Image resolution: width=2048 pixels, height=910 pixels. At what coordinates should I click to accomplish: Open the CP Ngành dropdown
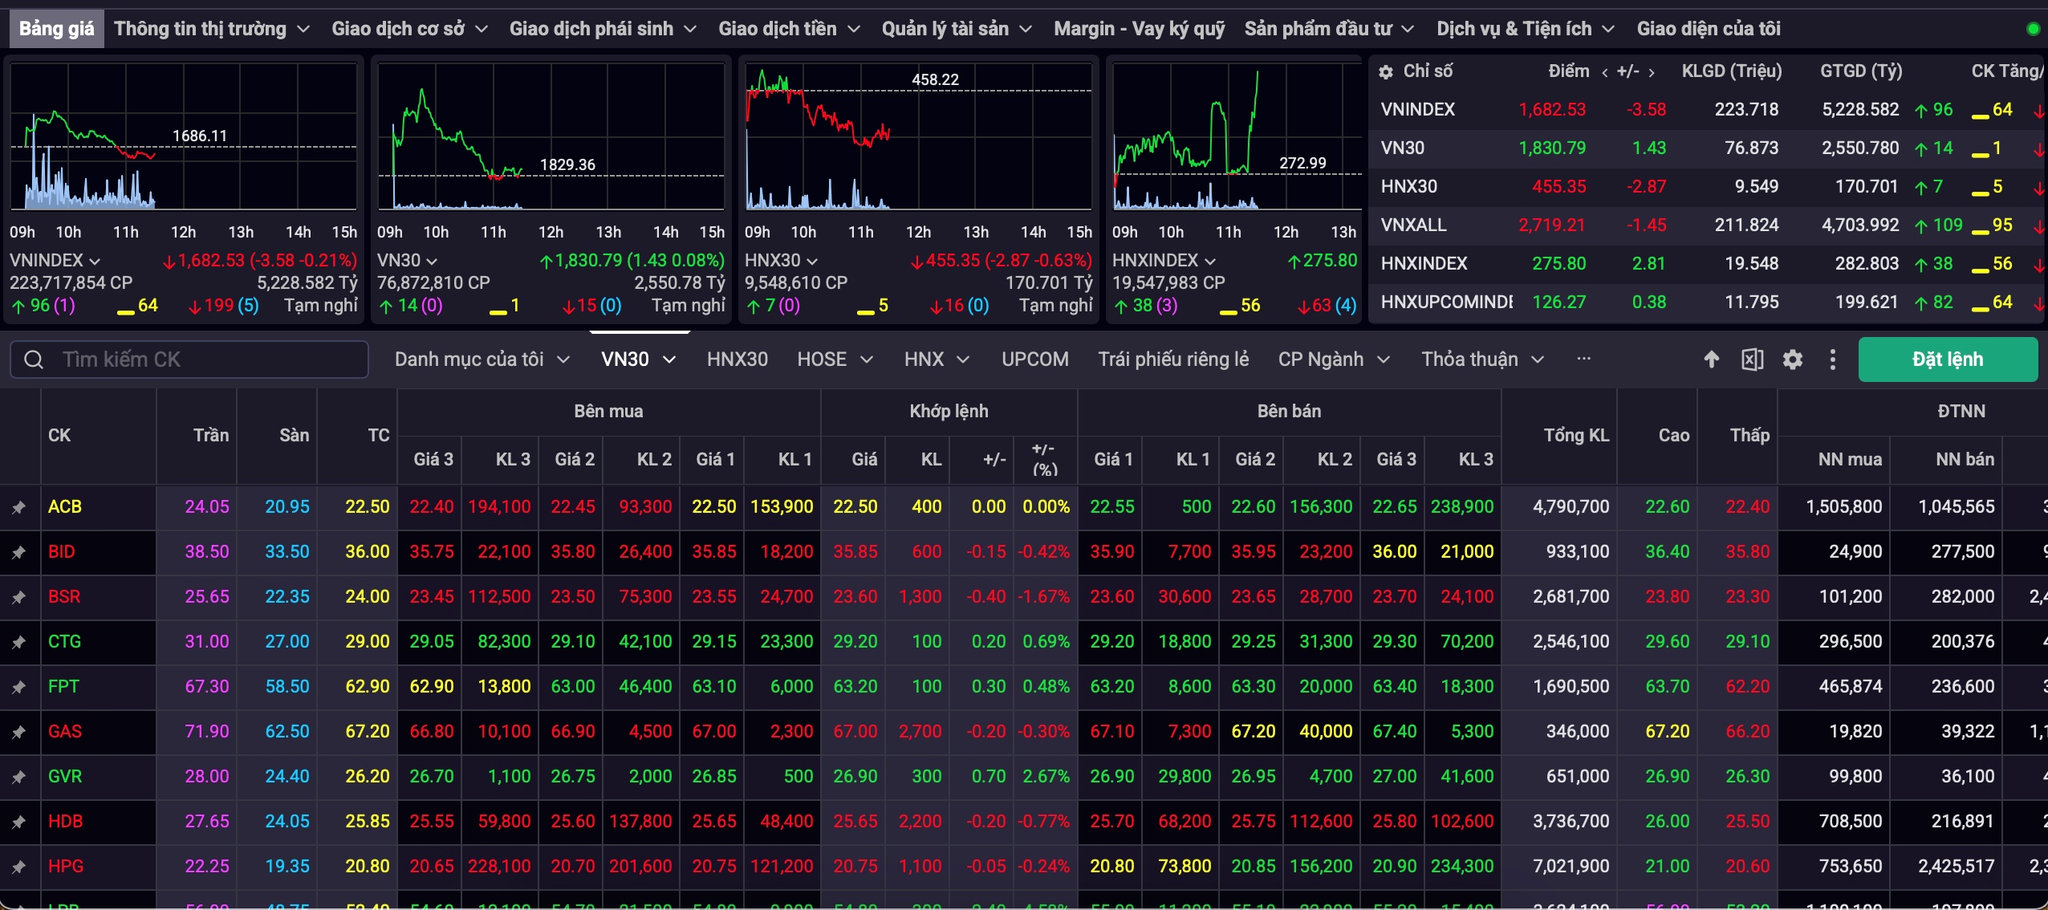1334,359
